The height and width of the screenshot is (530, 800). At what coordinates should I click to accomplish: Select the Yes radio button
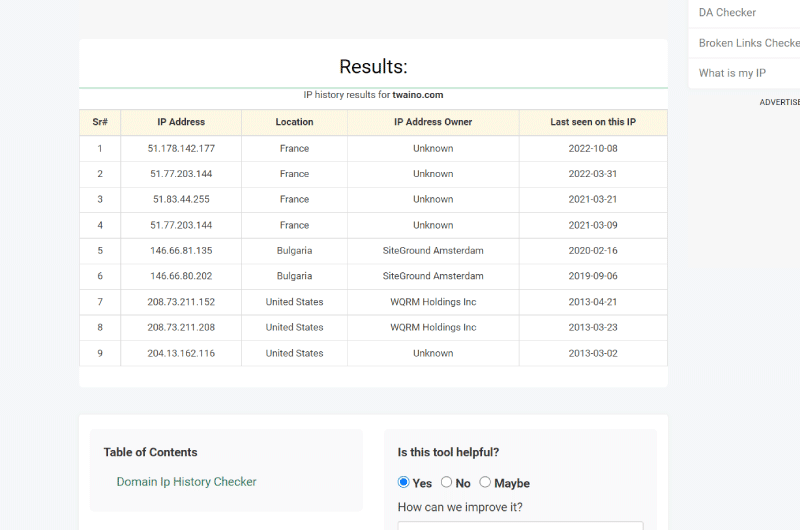[404, 482]
